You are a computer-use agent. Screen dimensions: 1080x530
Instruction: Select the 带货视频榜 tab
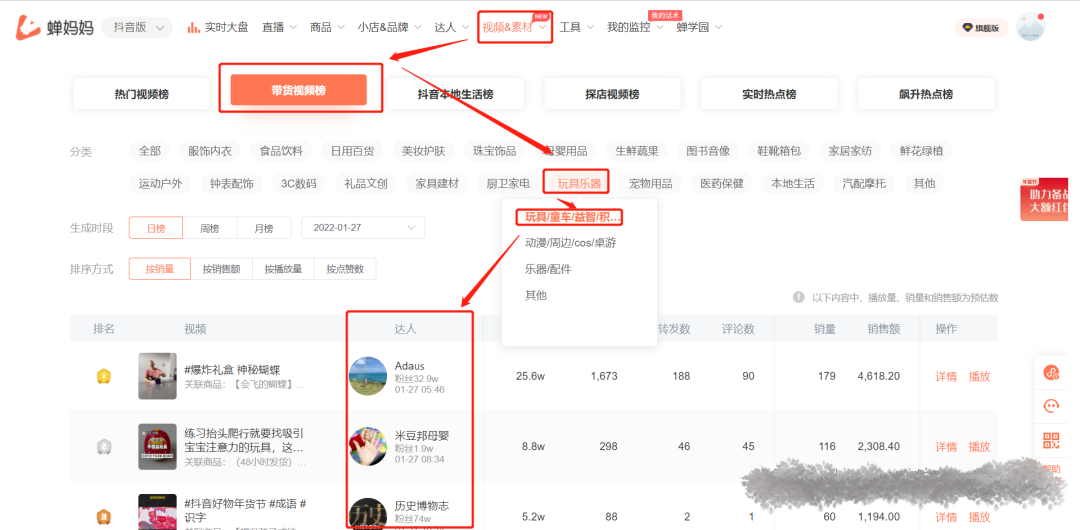[298, 90]
